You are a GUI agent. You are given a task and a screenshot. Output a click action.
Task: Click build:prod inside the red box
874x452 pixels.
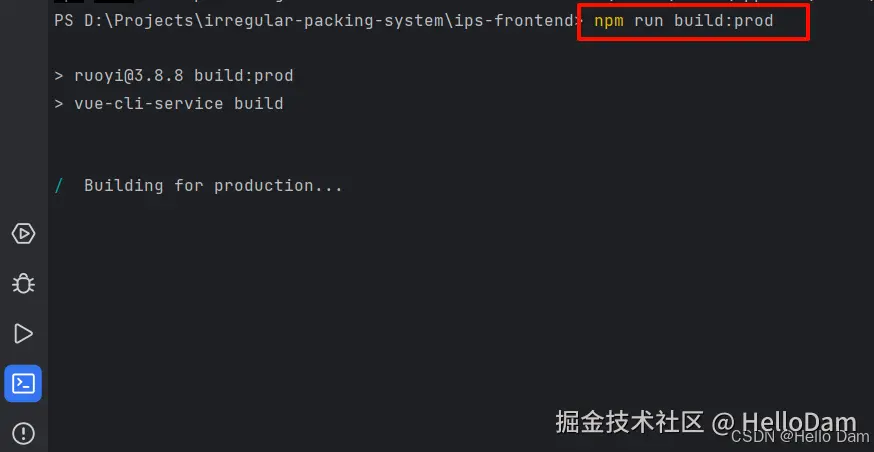coord(724,21)
